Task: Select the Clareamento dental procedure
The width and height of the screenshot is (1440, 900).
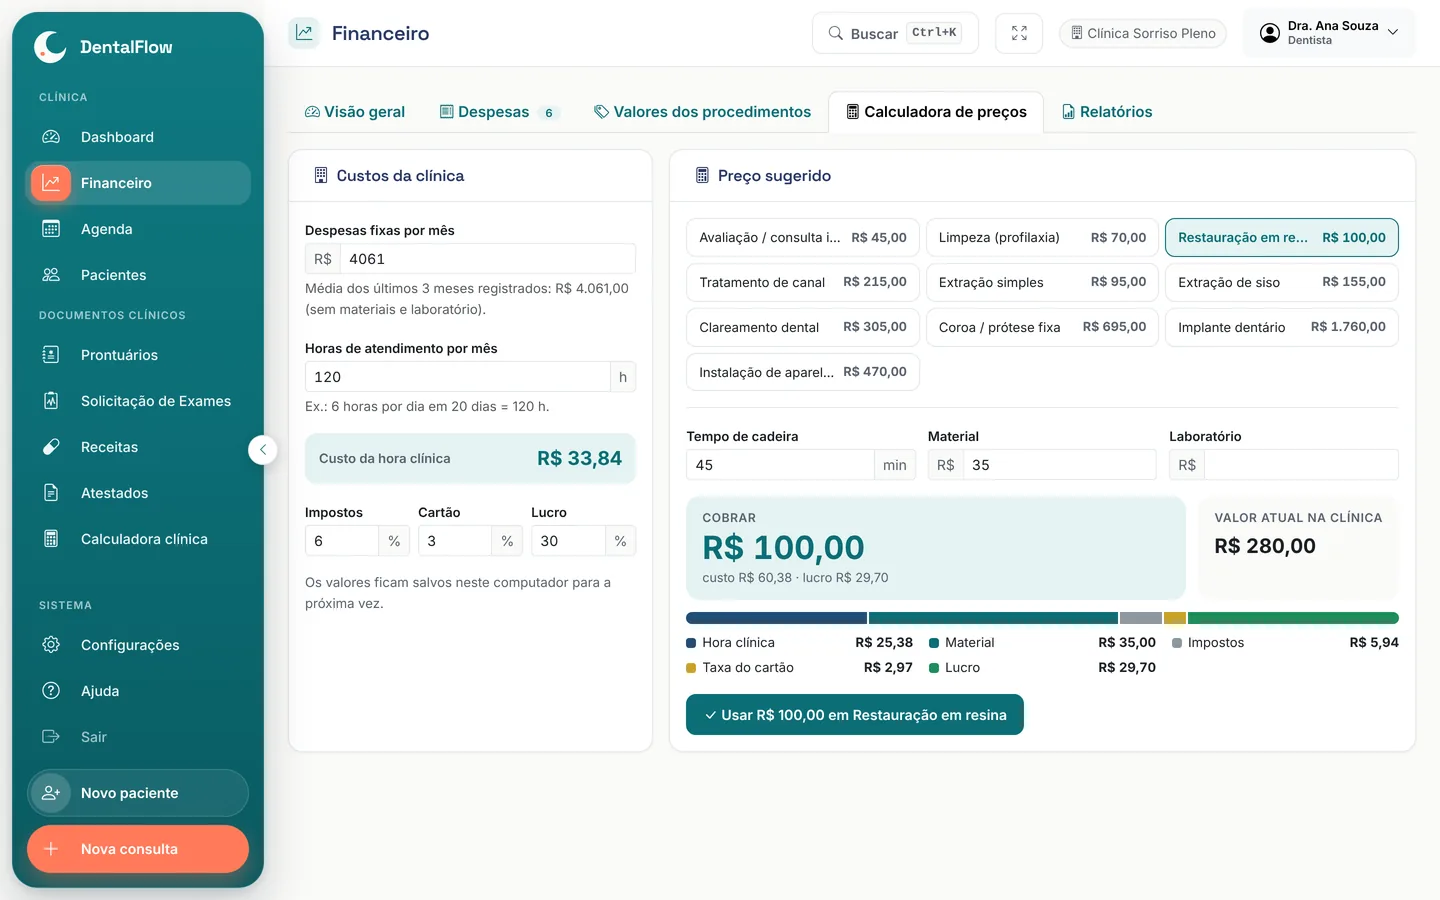Action: (x=803, y=327)
